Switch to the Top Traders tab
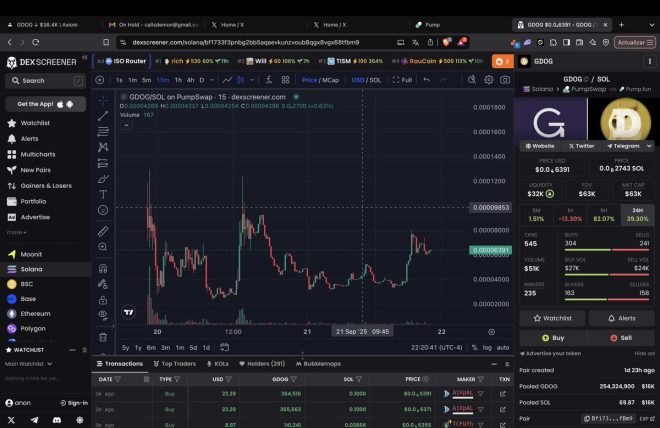The image size is (660, 428). pyautogui.click(x=174, y=364)
